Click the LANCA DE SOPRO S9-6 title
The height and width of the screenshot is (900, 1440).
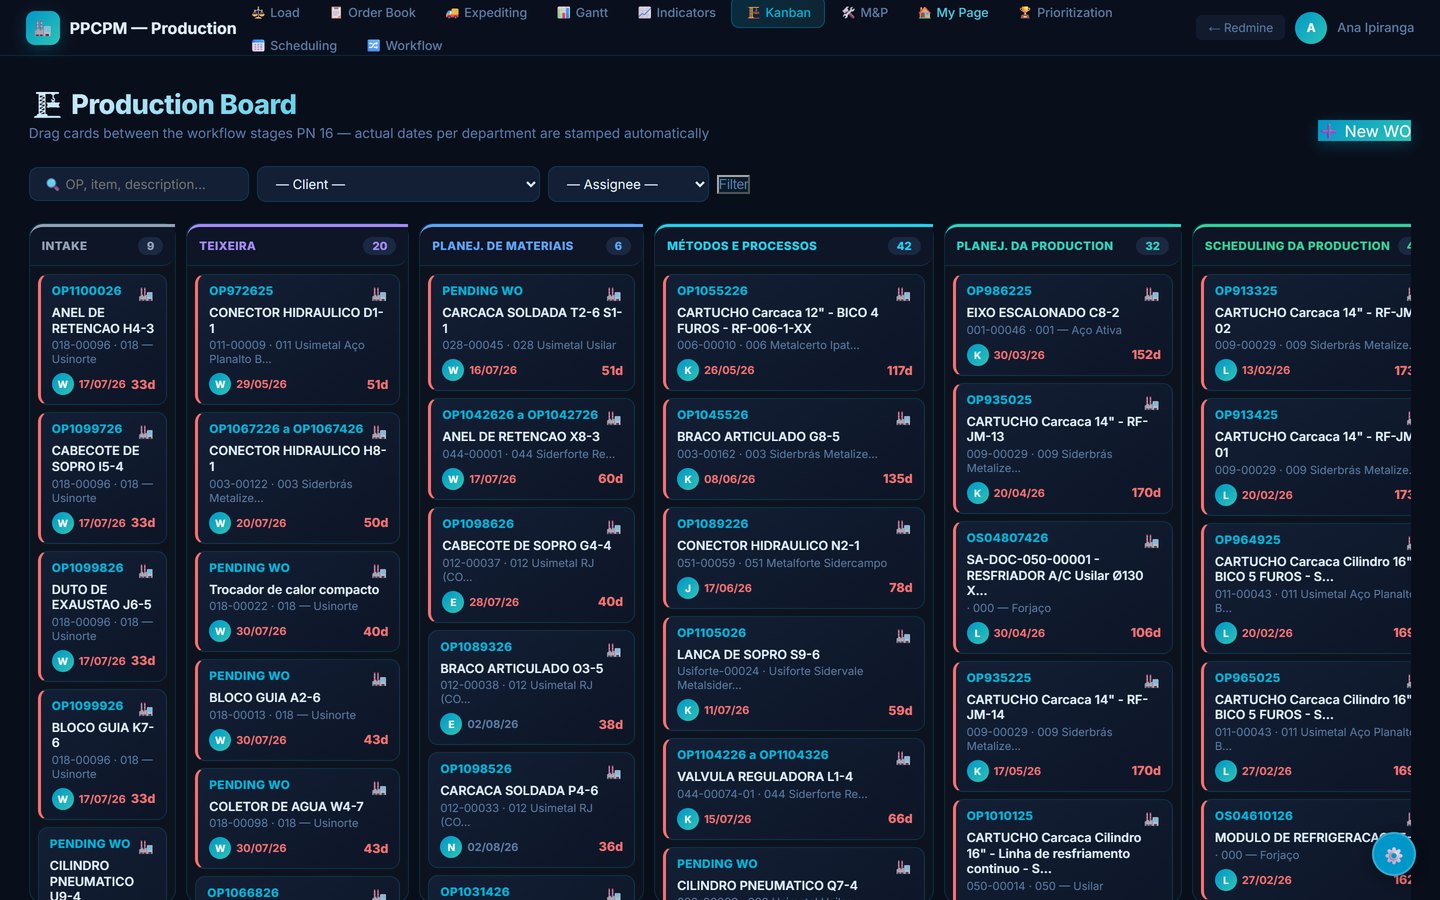[748, 655]
